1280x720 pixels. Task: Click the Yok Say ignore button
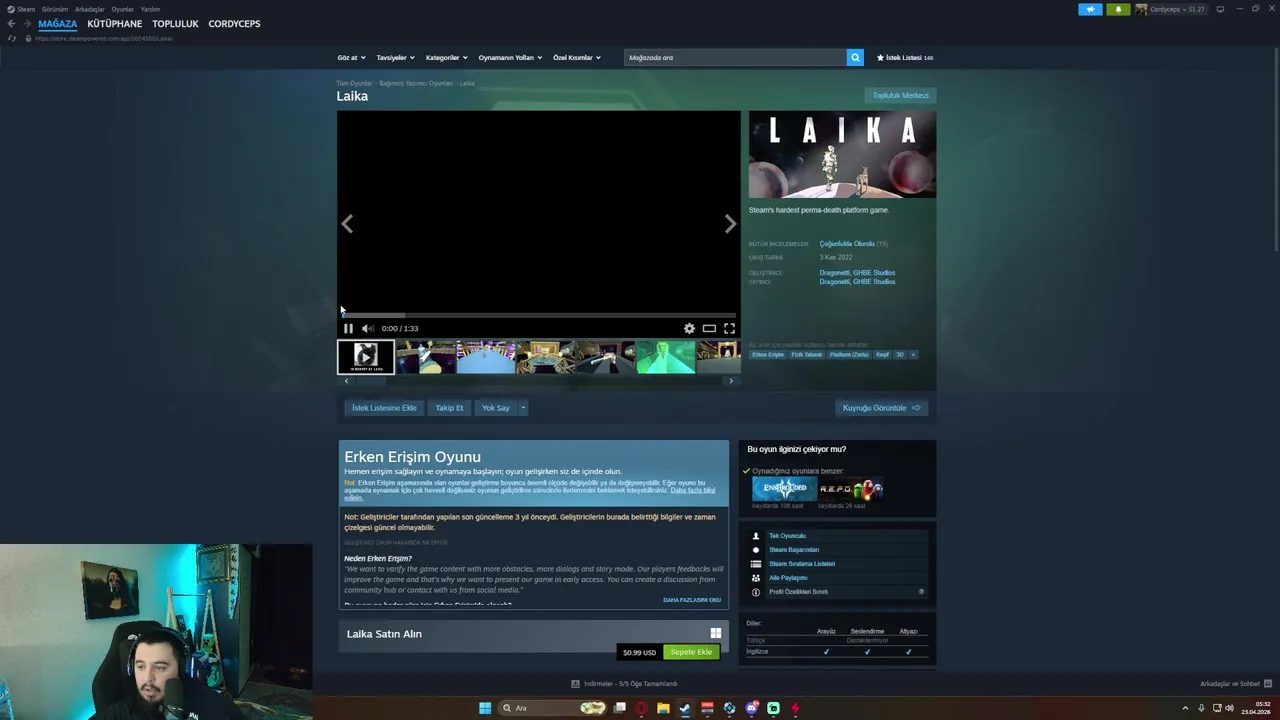pos(496,407)
